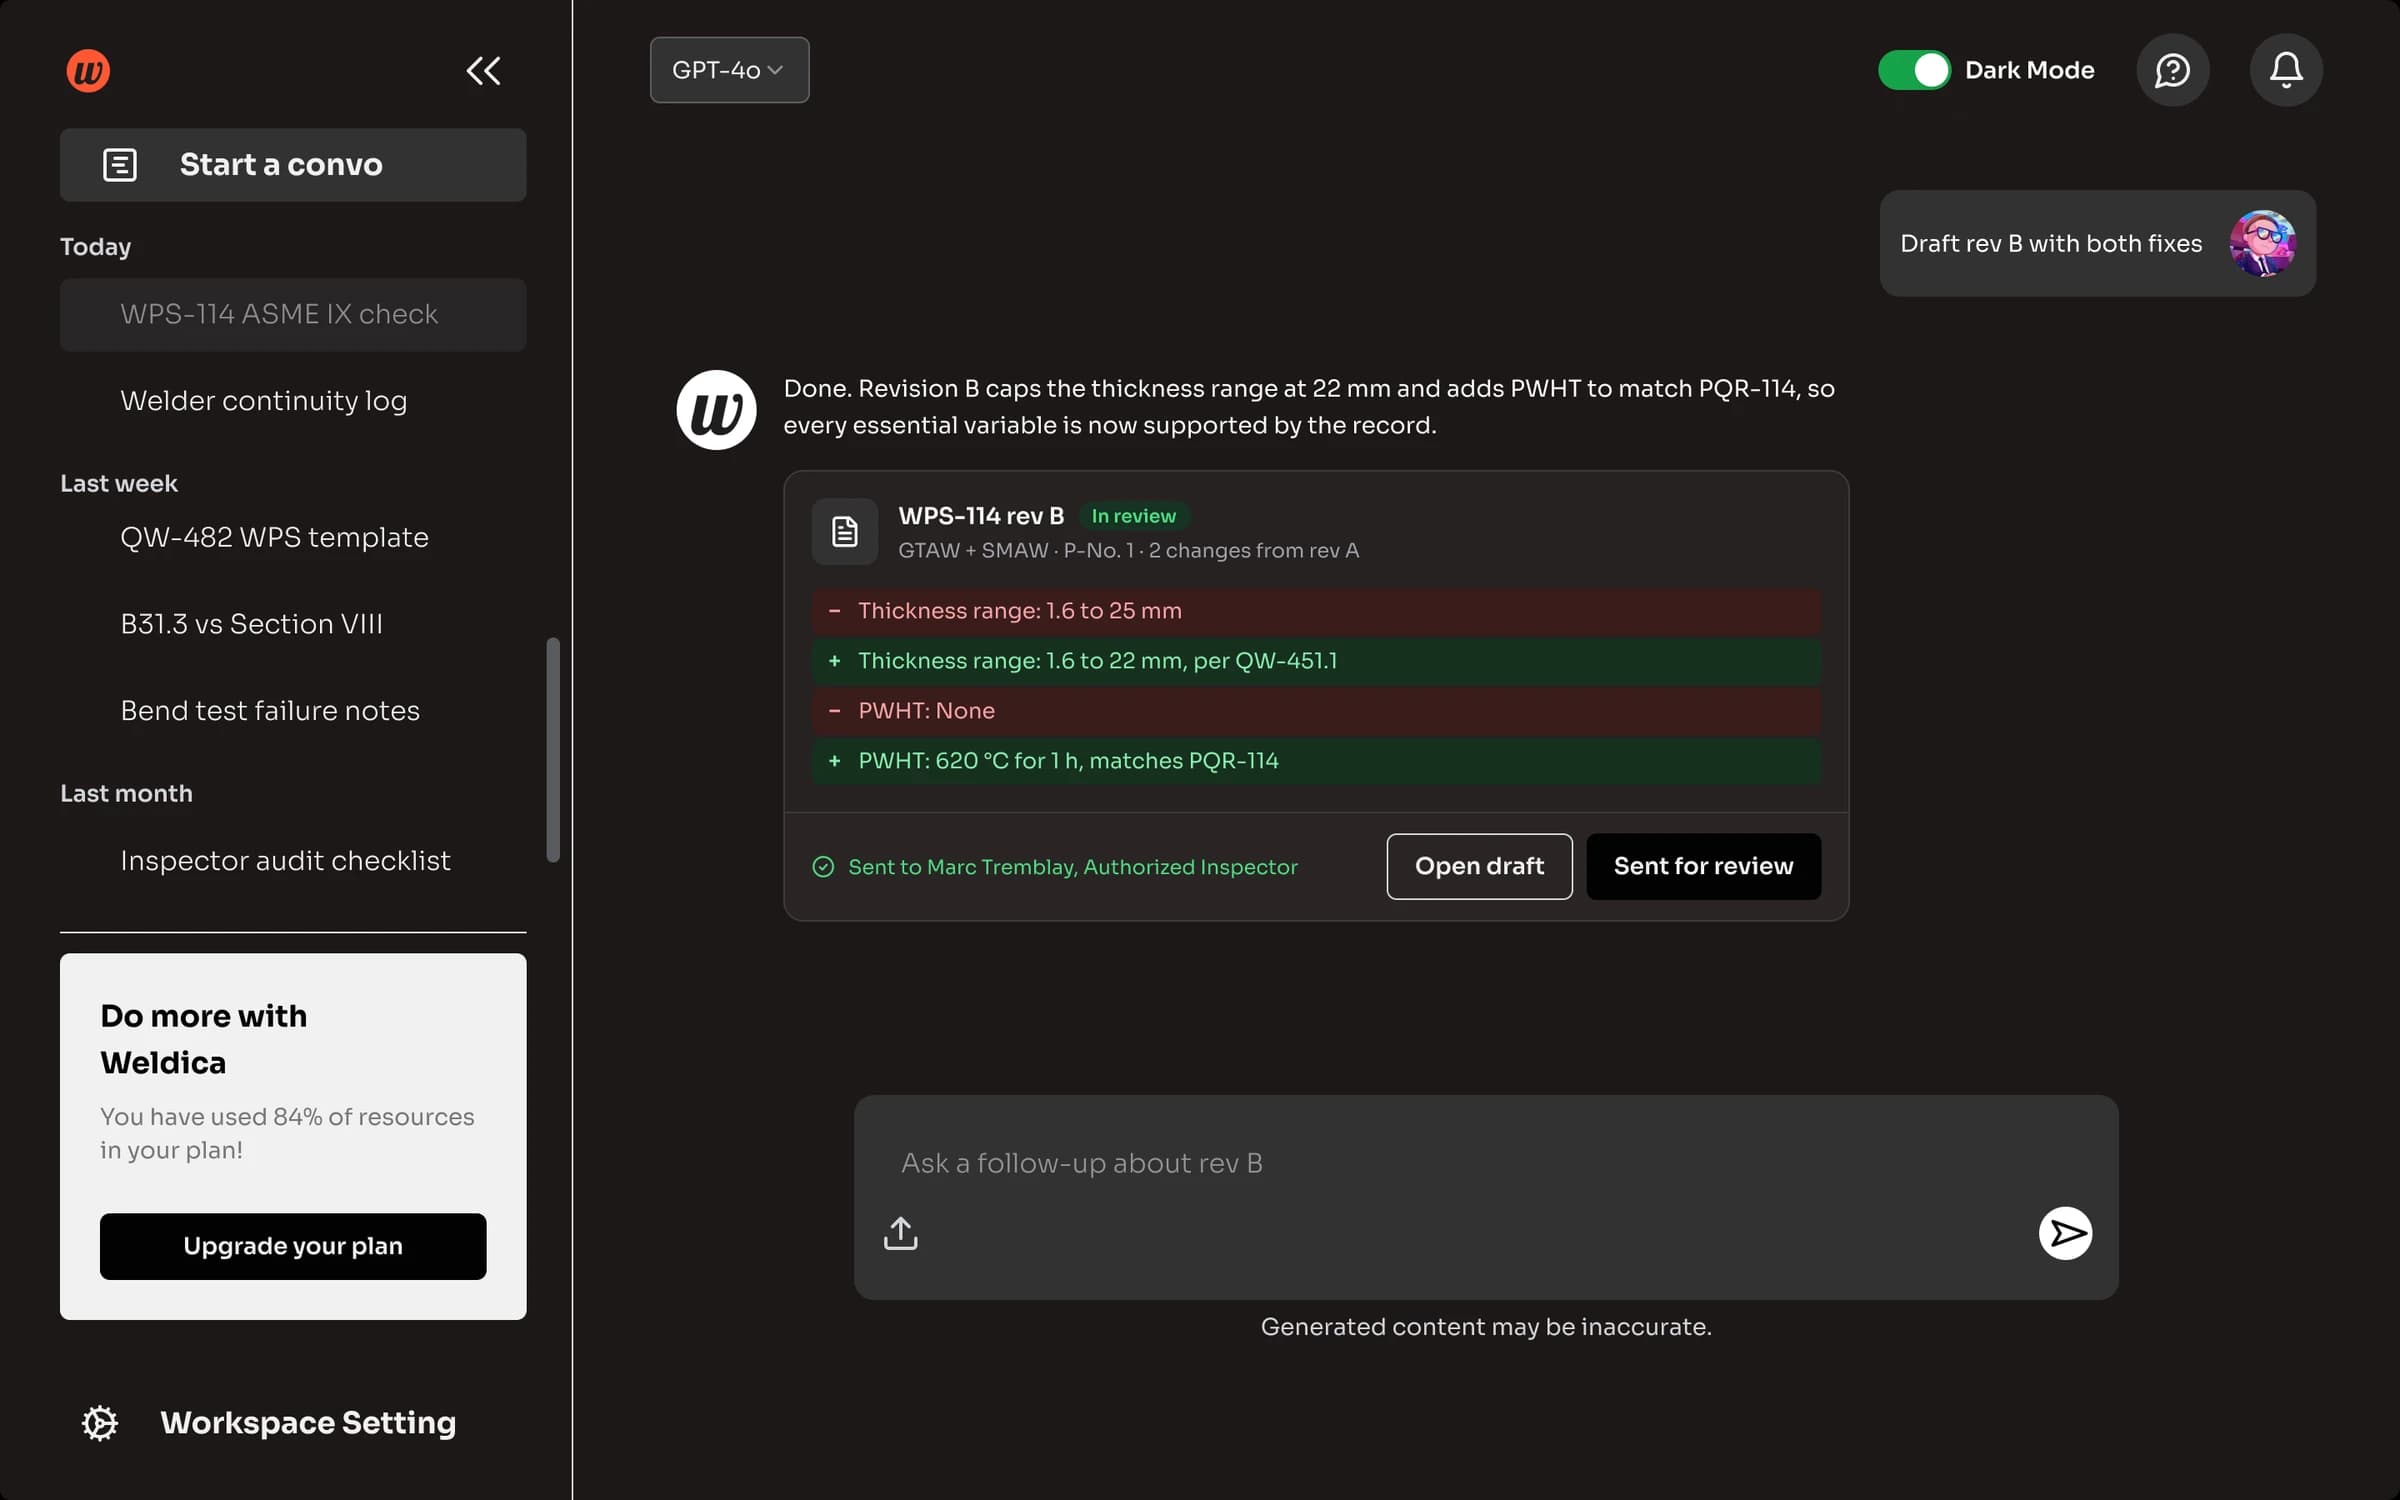Select added line PWHT: 620 °C for 1 h
The width and height of the screenshot is (2400, 1500).
(x=1316, y=760)
